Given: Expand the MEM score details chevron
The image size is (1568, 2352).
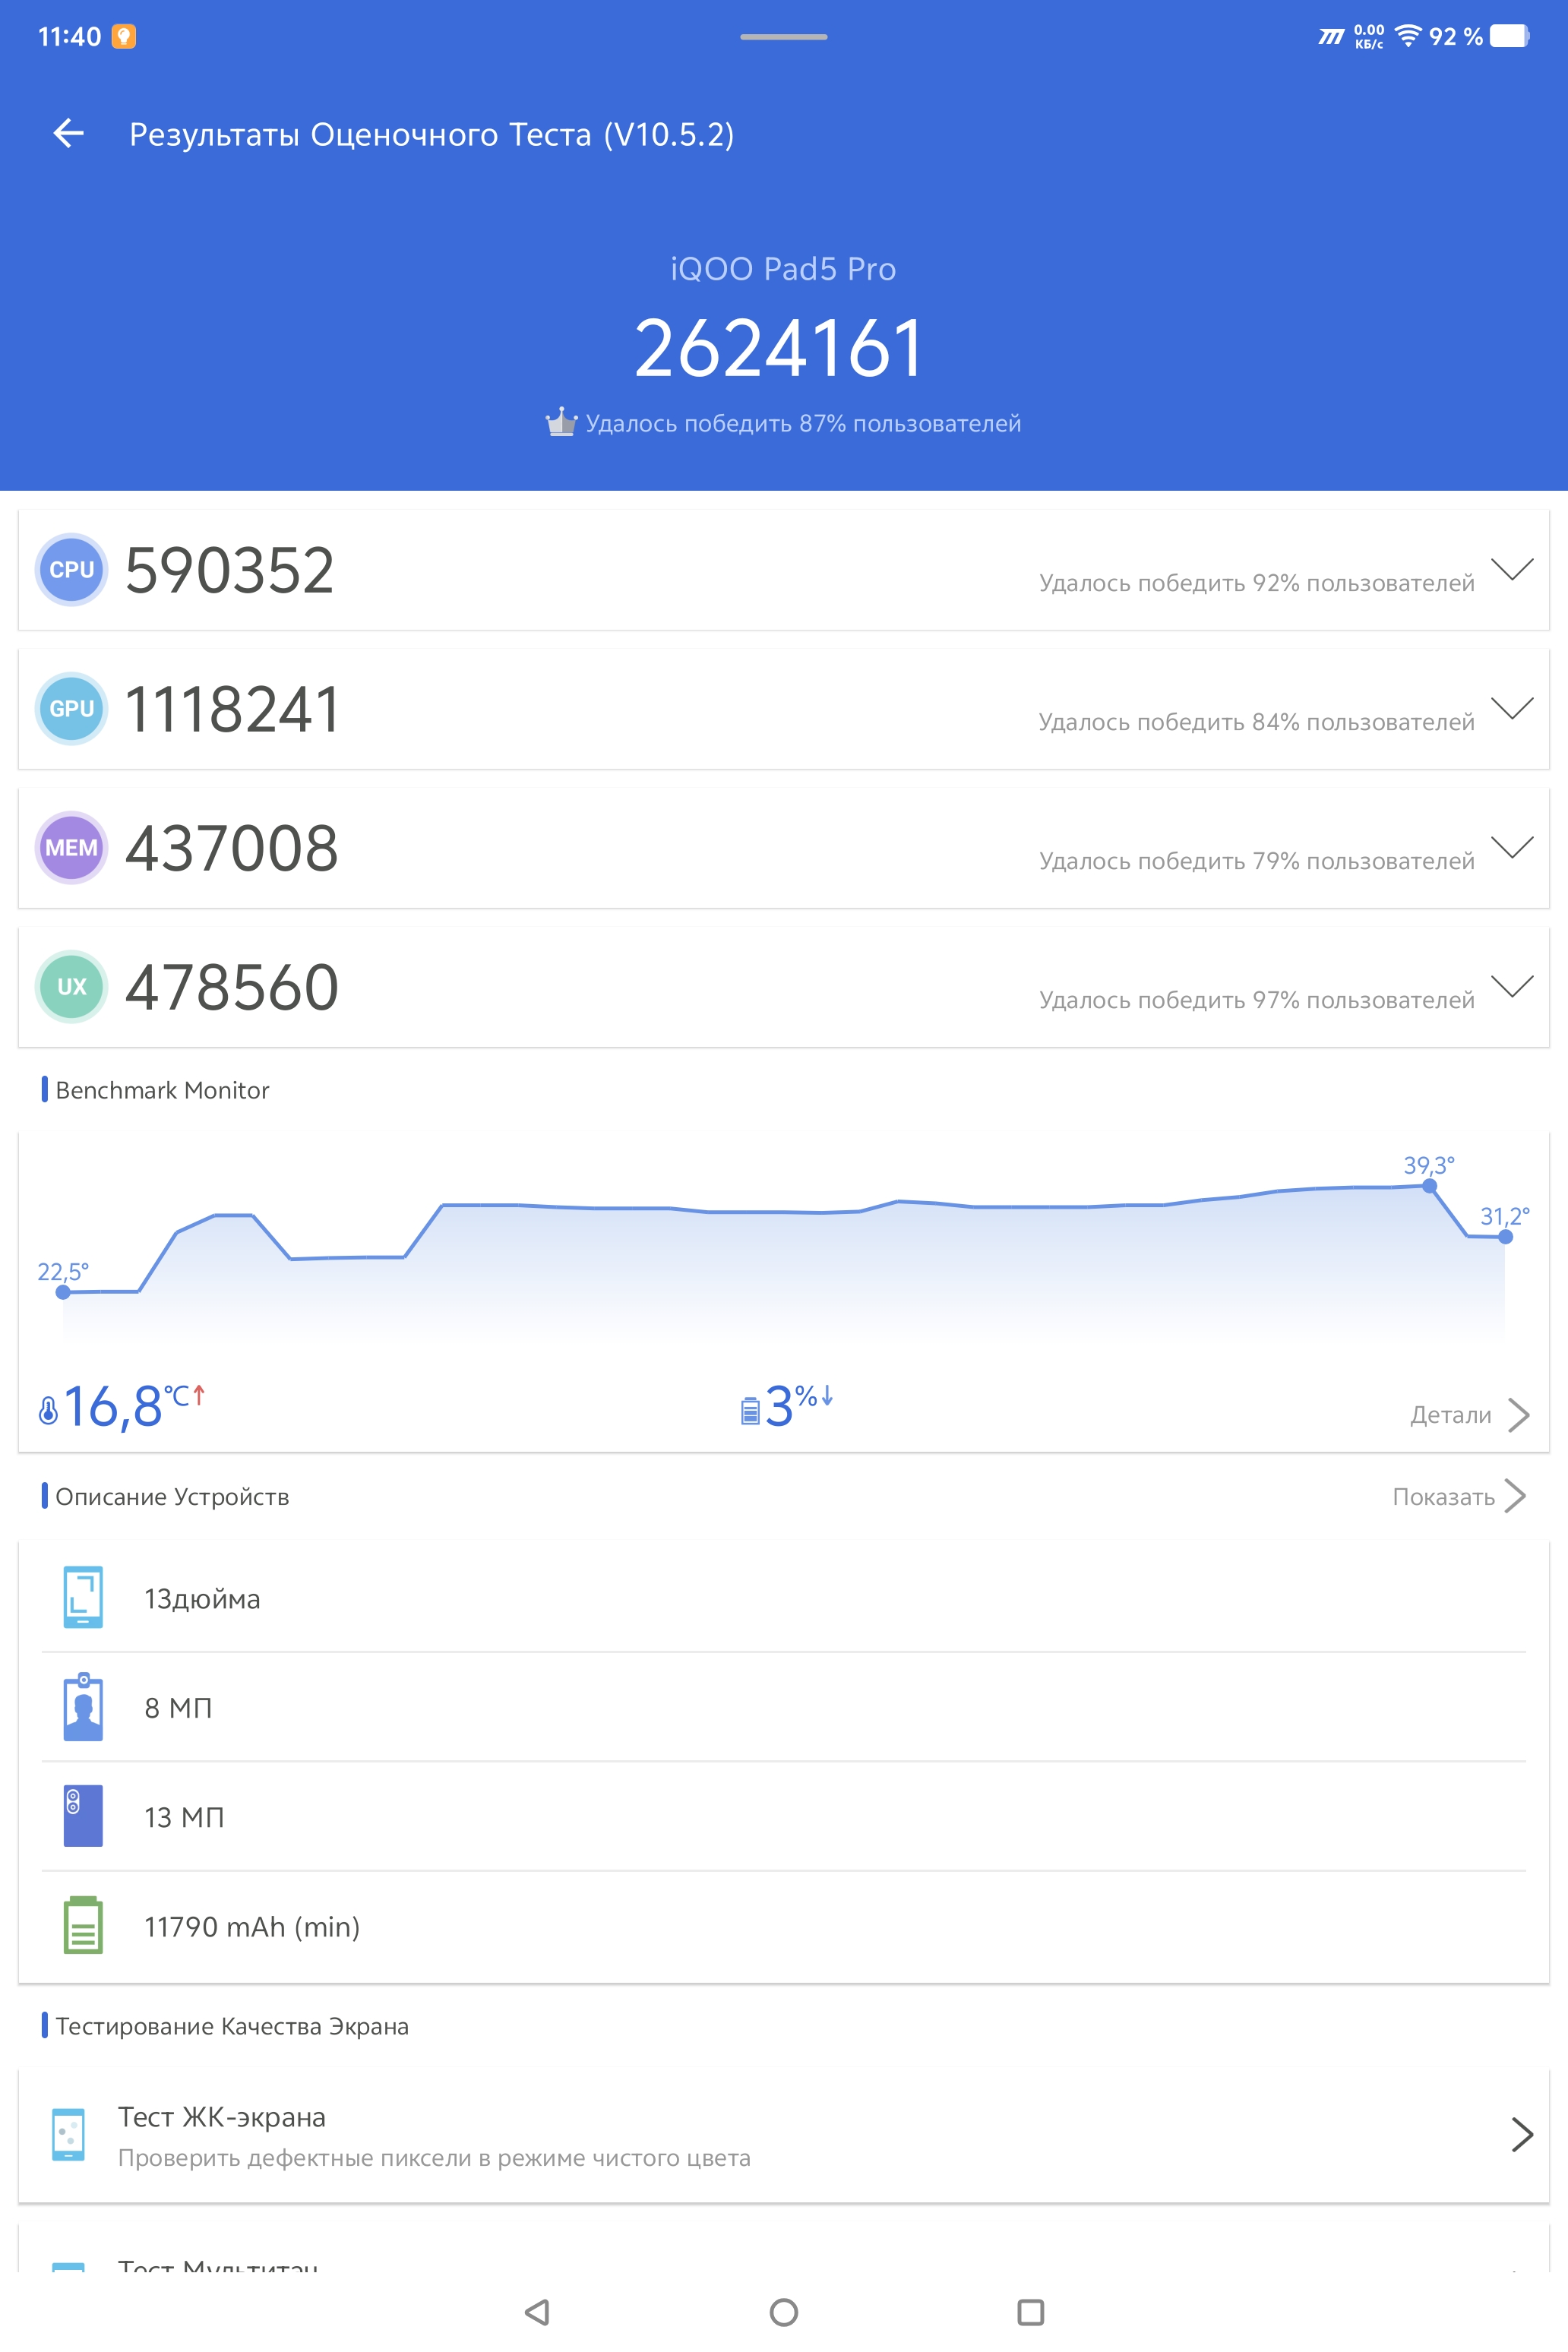Looking at the screenshot, I should [1512, 847].
